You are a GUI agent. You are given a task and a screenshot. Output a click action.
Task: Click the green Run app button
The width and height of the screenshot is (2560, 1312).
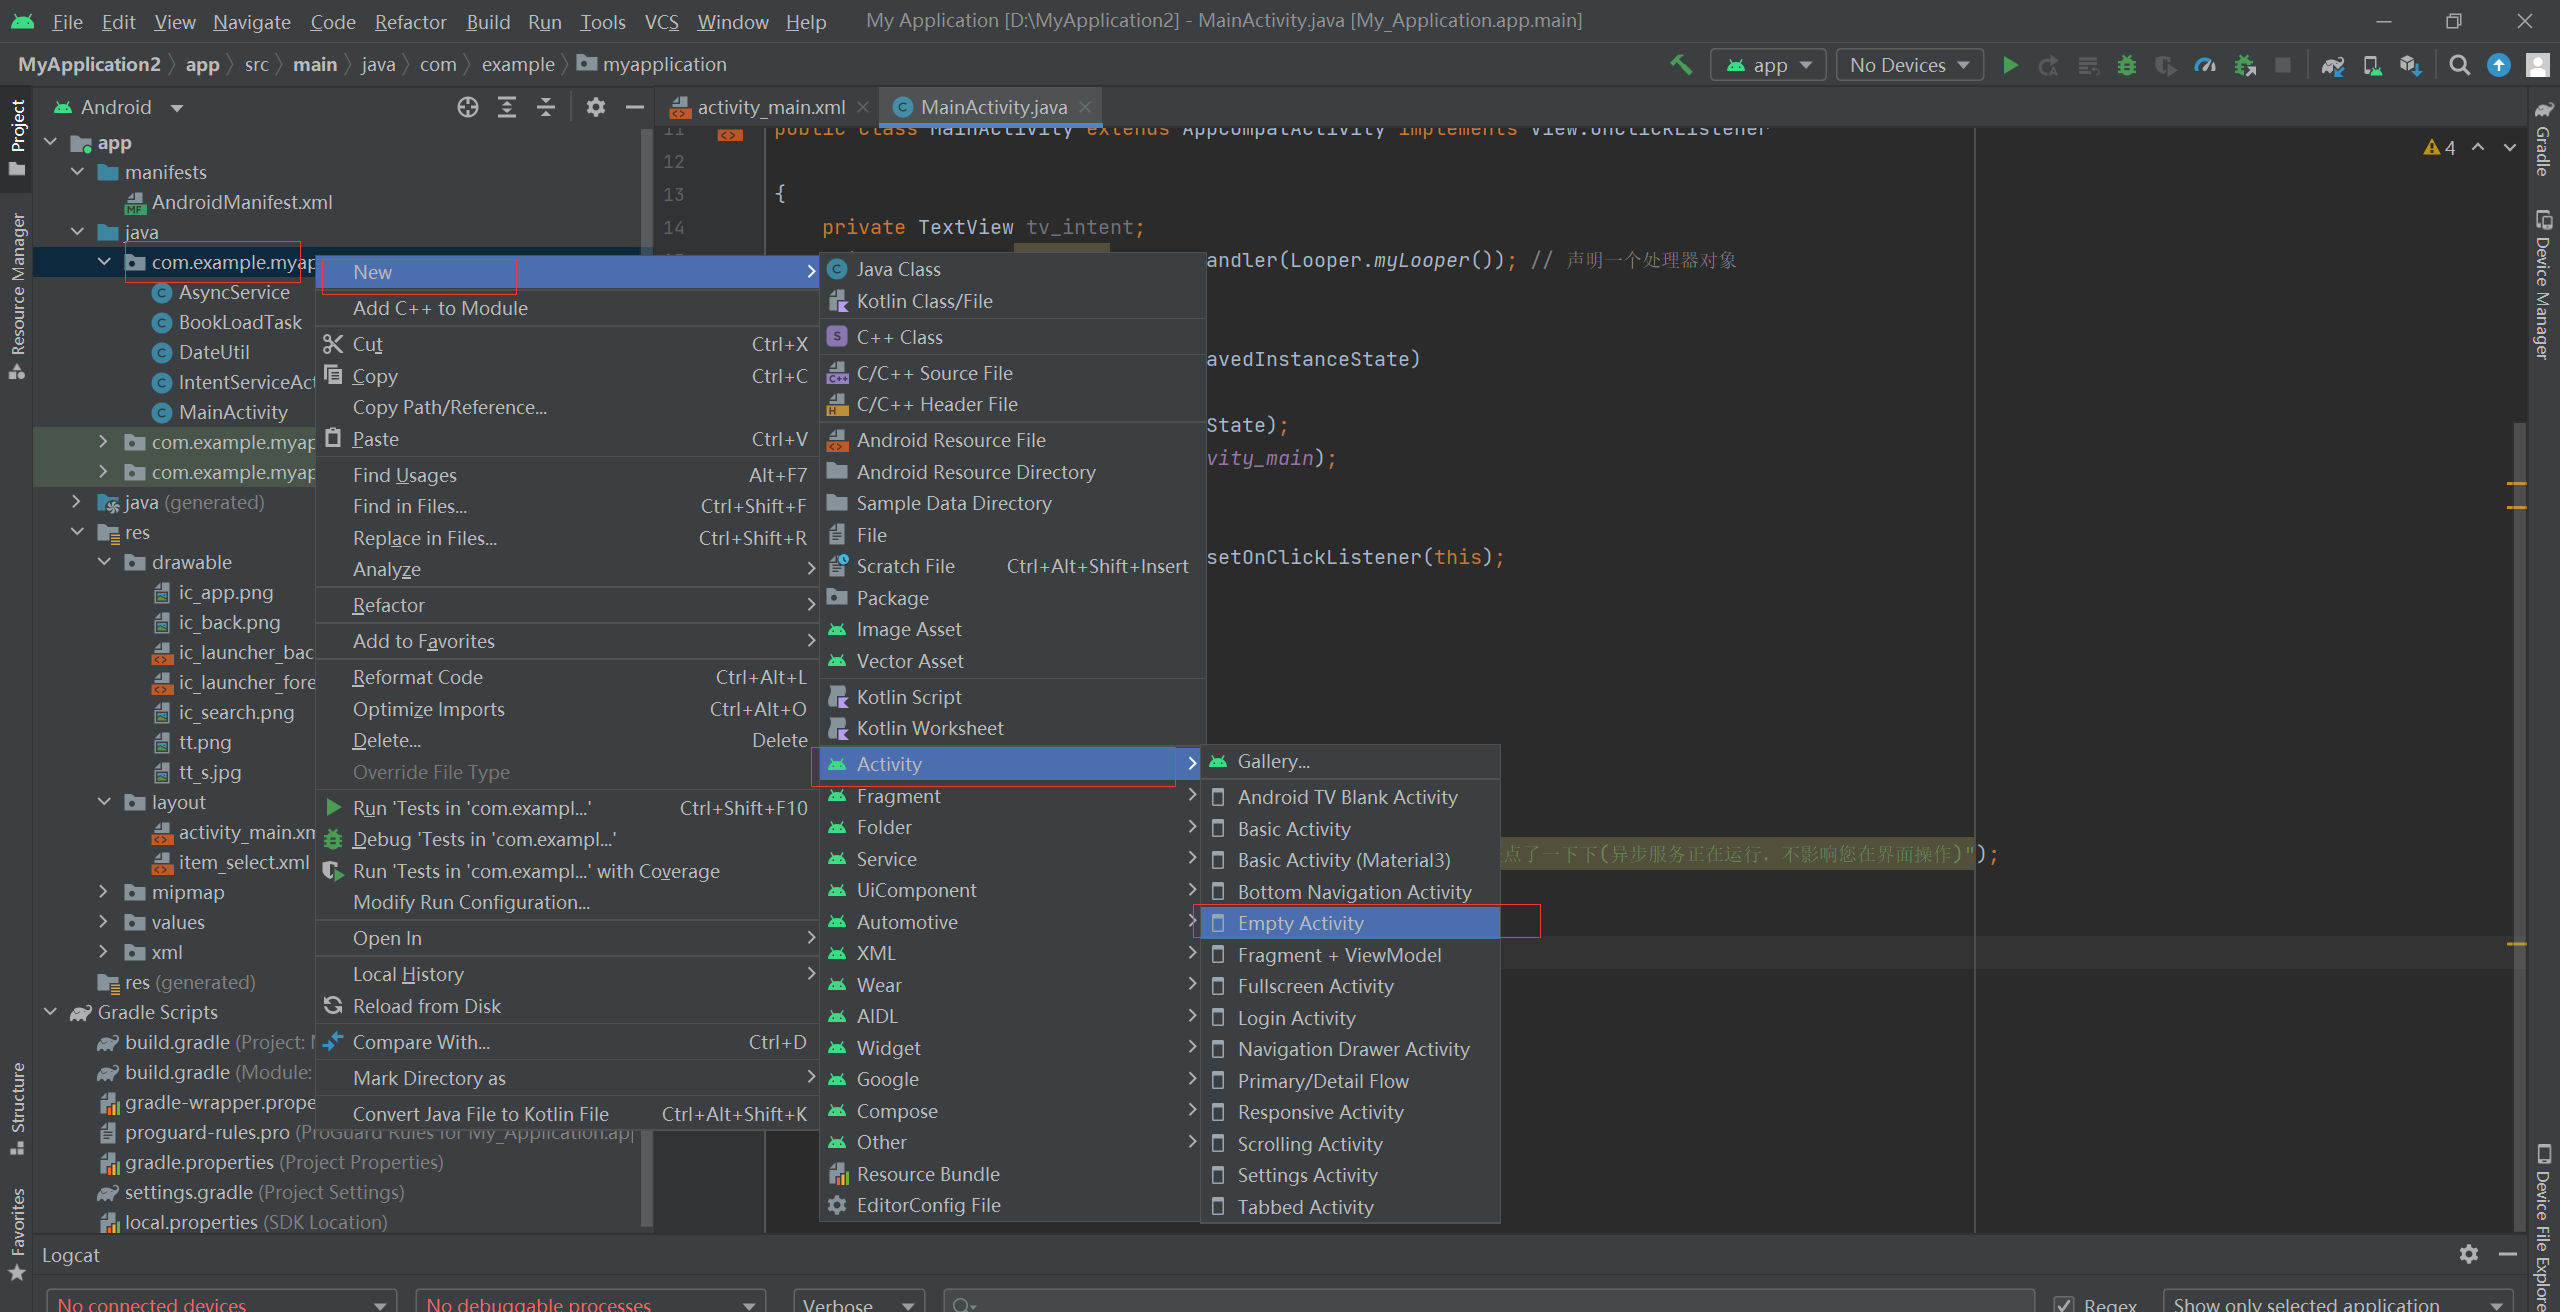tap(2010, 65)
